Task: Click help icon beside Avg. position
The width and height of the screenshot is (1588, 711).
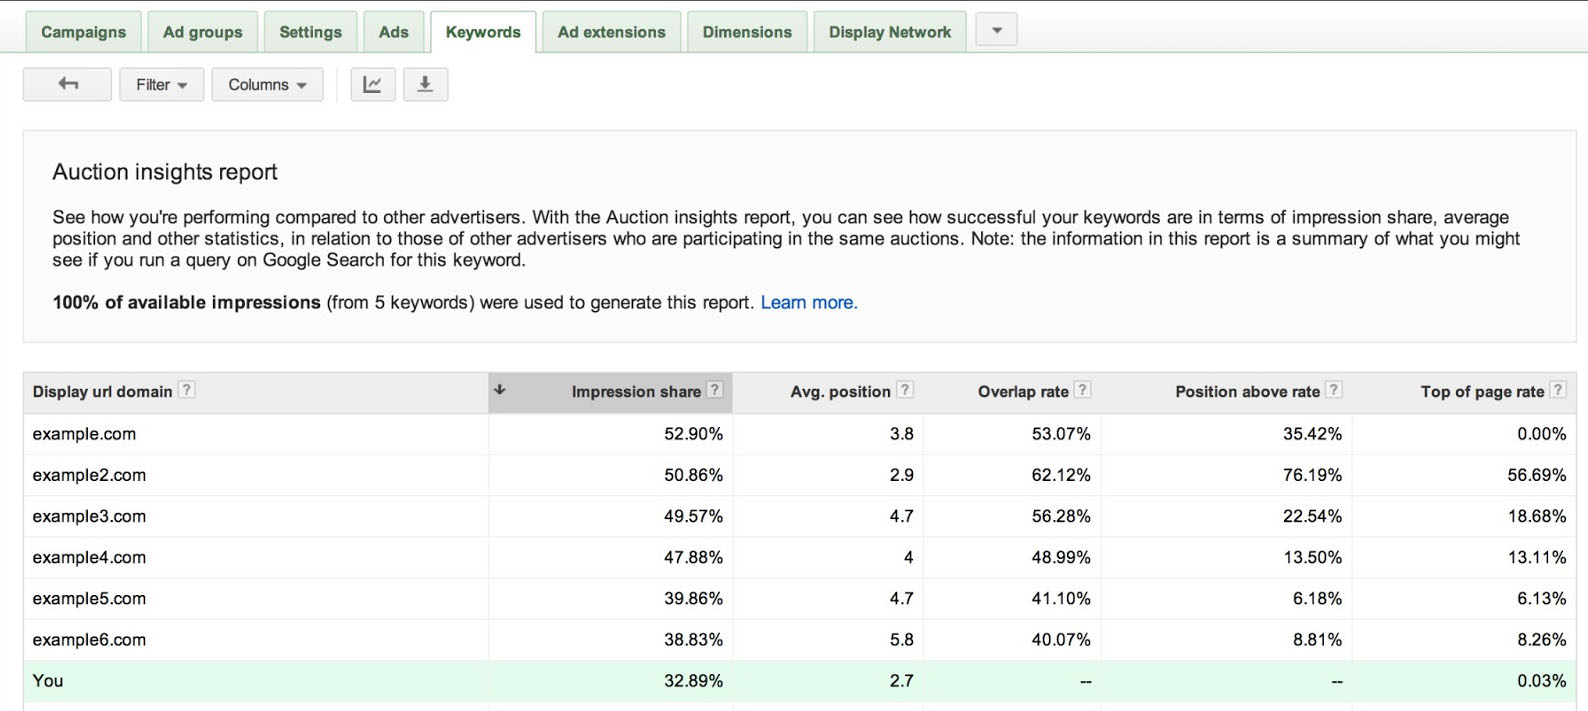Action: (x=905, y=391)
